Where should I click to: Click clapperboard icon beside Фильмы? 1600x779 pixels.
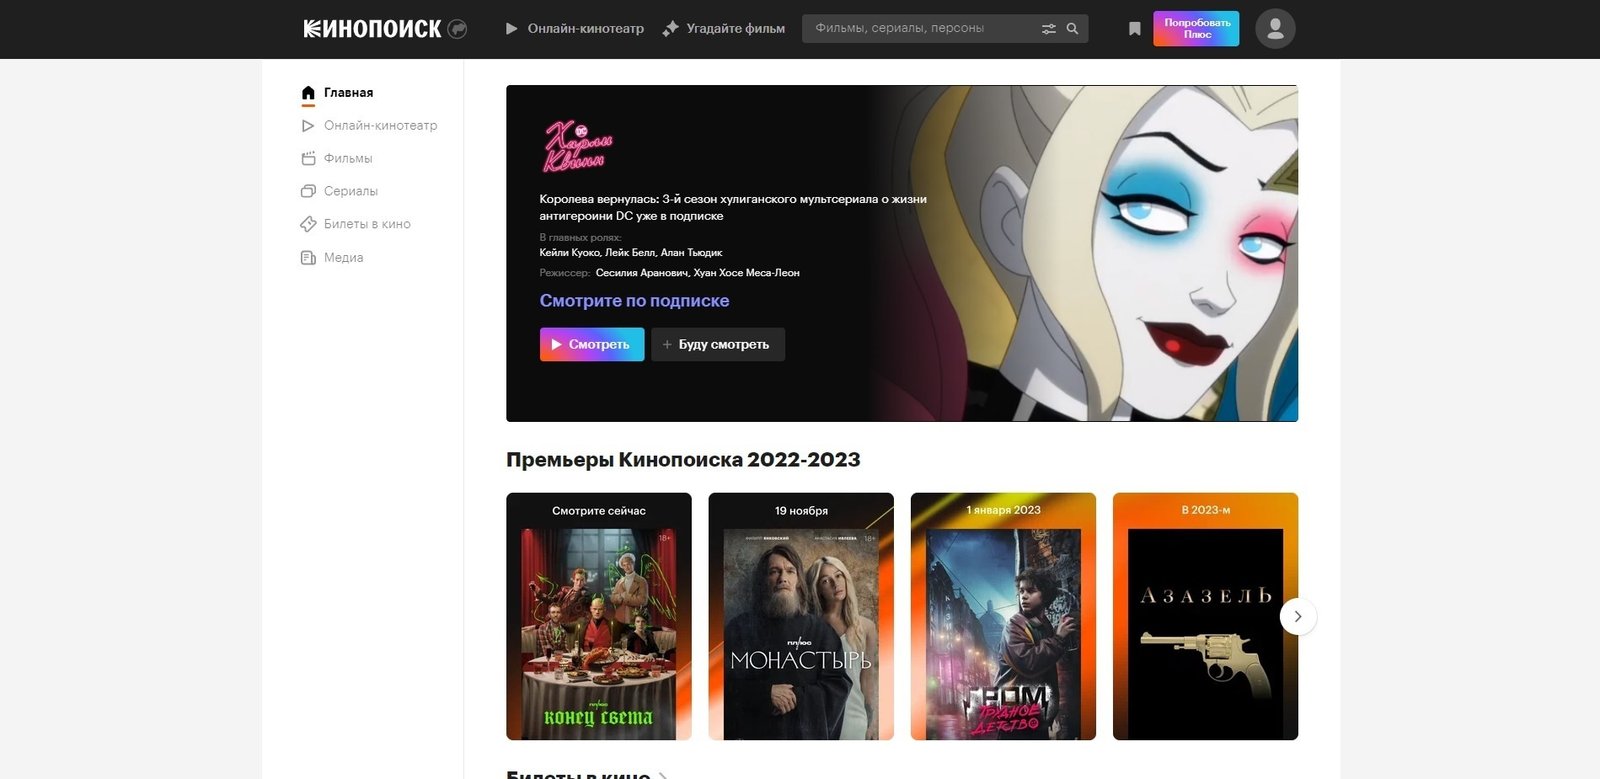[x=308, y=159]
